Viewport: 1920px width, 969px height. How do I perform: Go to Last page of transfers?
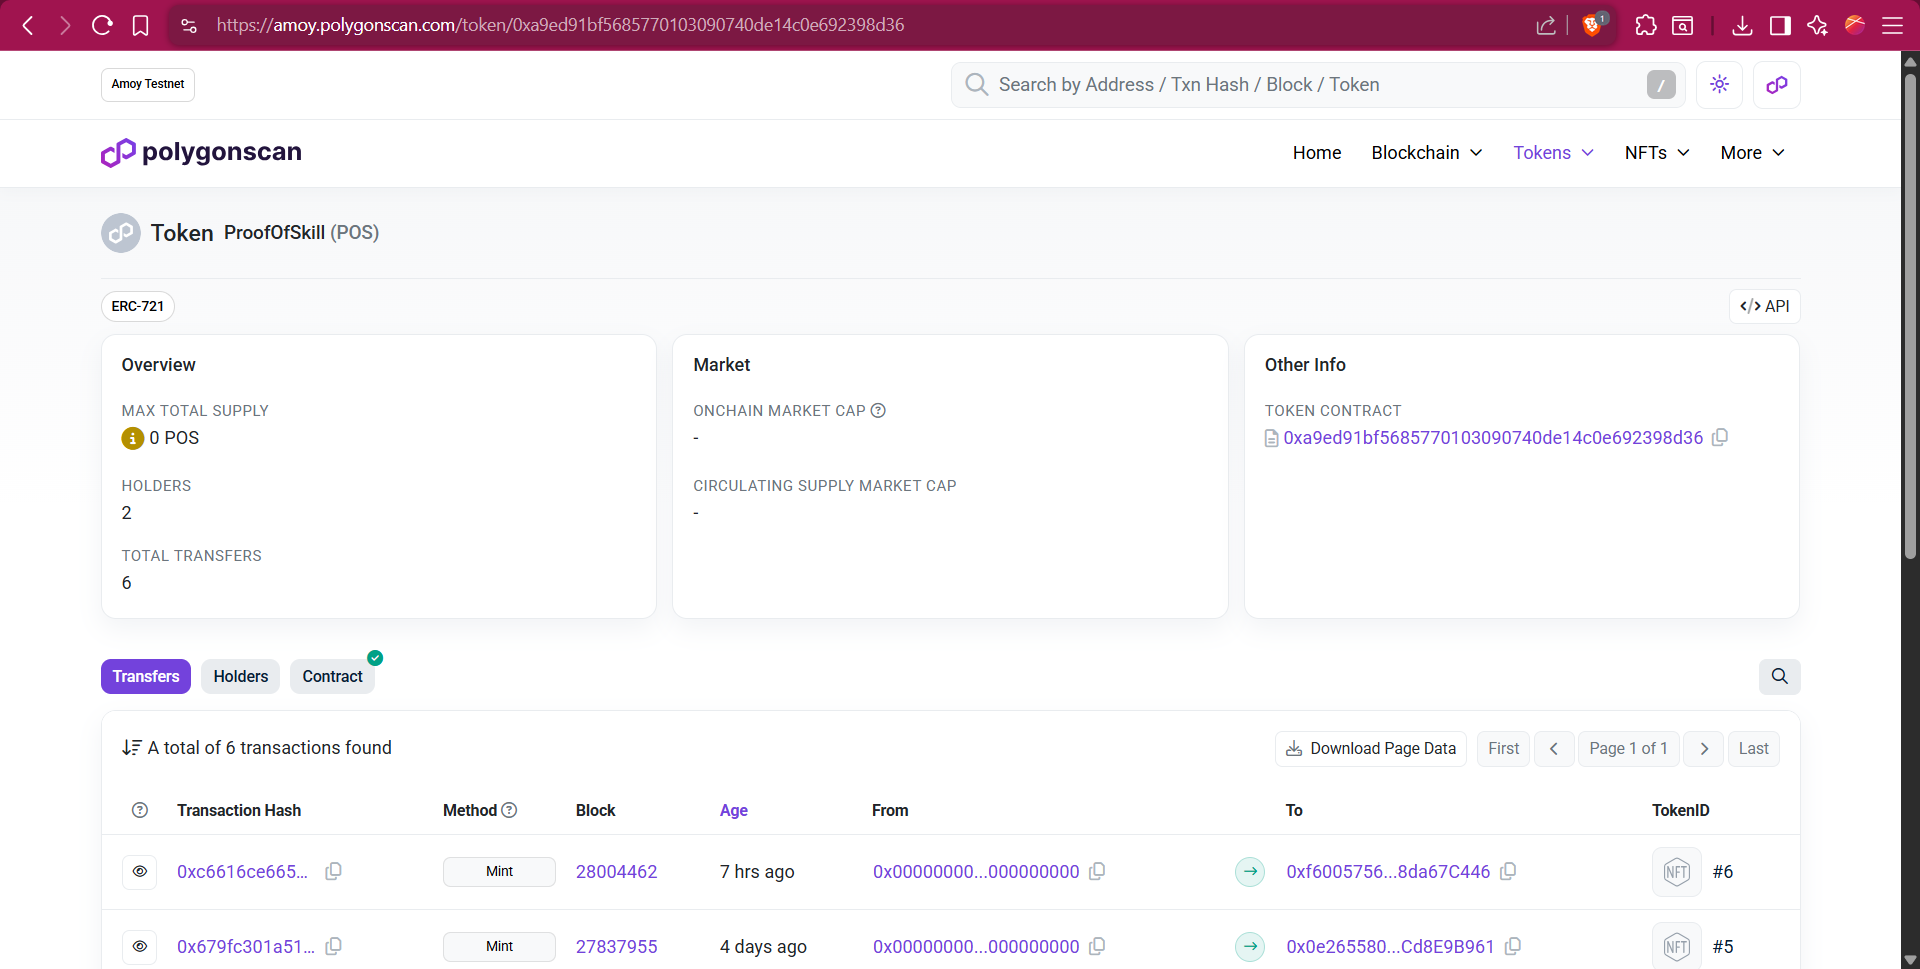tap(1754, 749)
